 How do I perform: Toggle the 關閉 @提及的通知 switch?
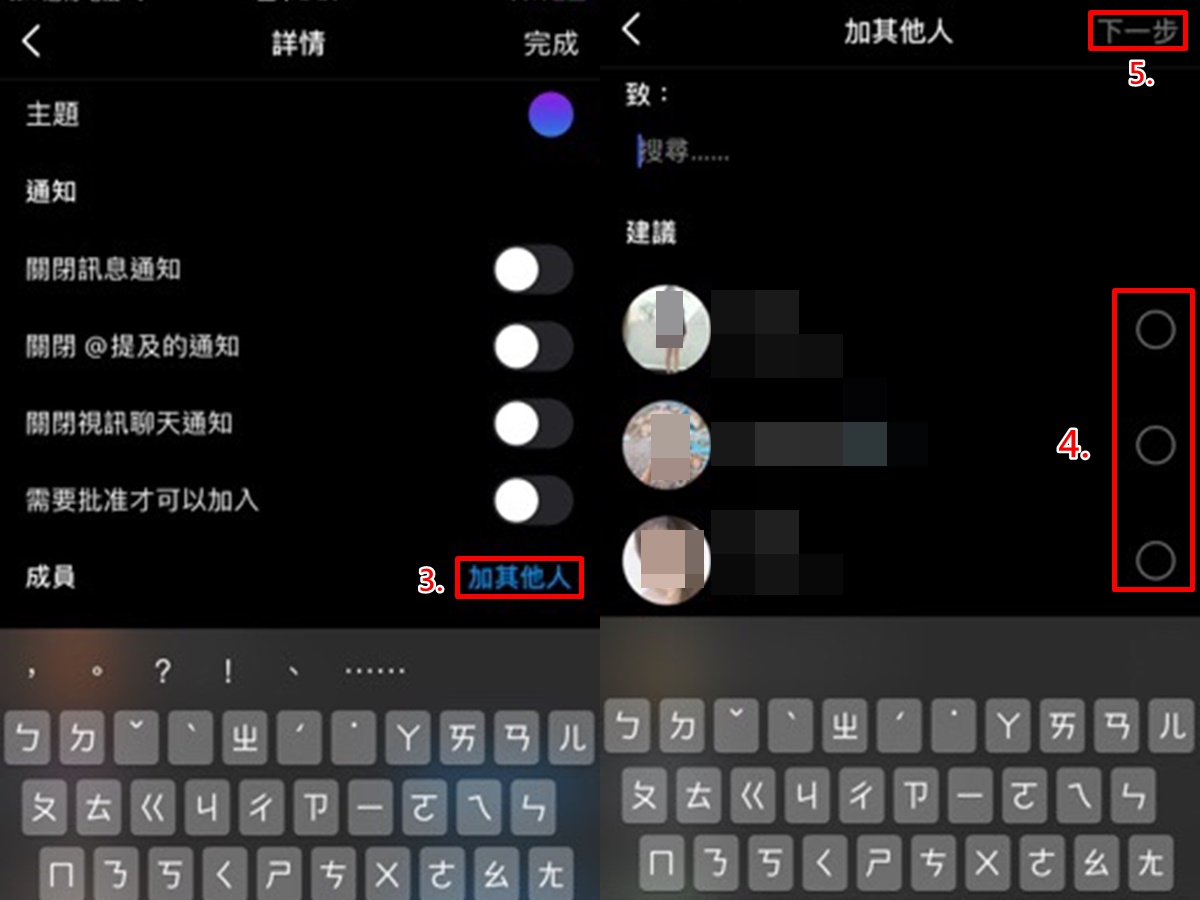(533, 347)
